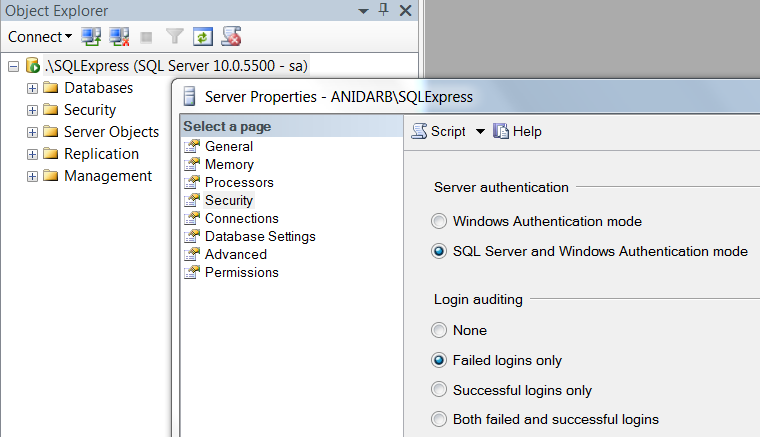Image resolution: width=760 pixels, height=437 pixels.
Task: Click the Connect Object Explorer icon
Action: [x=92, y=37]
